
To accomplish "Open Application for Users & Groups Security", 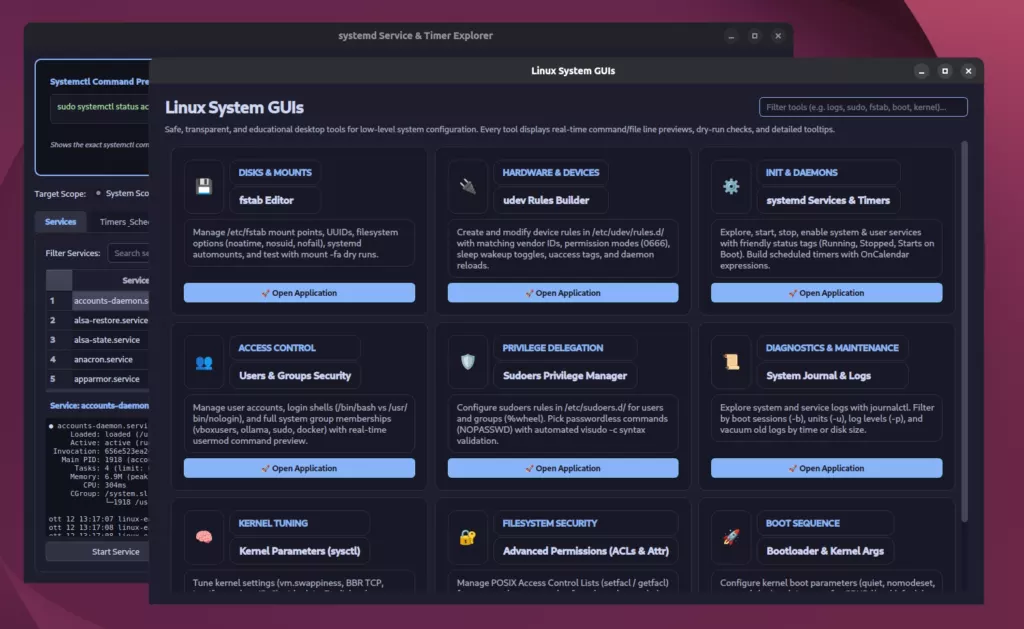I will click(x=299, y=468).
